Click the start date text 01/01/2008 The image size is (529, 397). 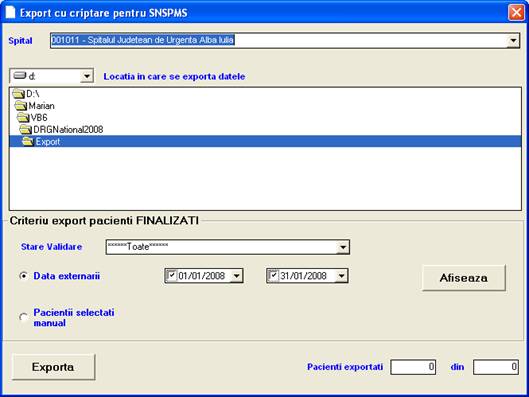pos(202,276)
